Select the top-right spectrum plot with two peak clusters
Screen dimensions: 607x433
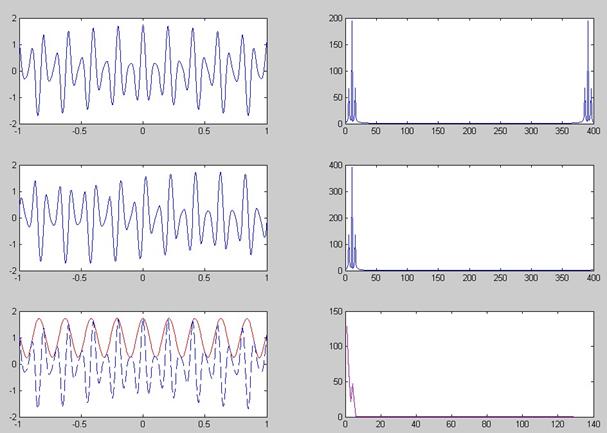point(469,71)
